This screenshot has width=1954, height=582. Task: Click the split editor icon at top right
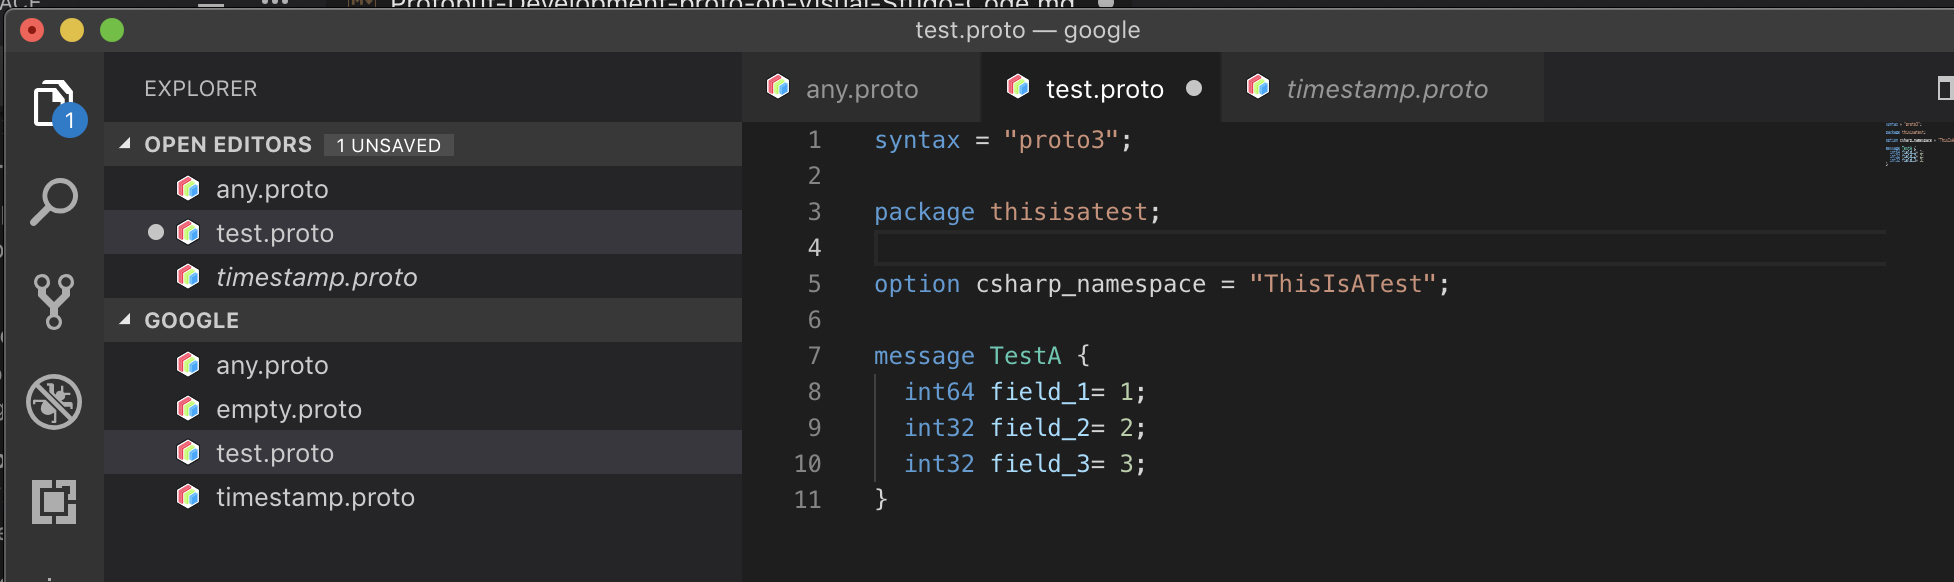1944,89
